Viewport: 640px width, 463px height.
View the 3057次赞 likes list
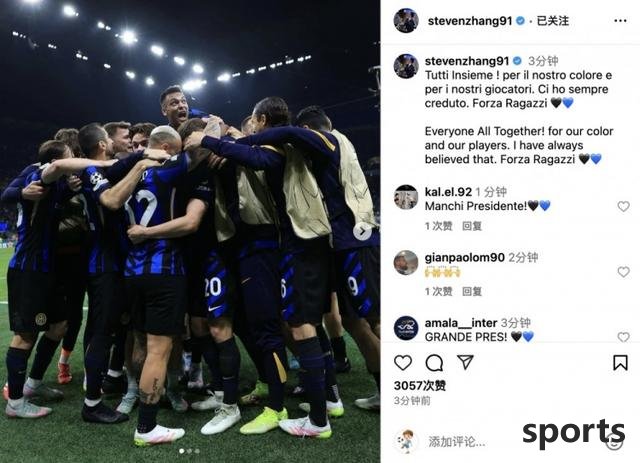420,385
